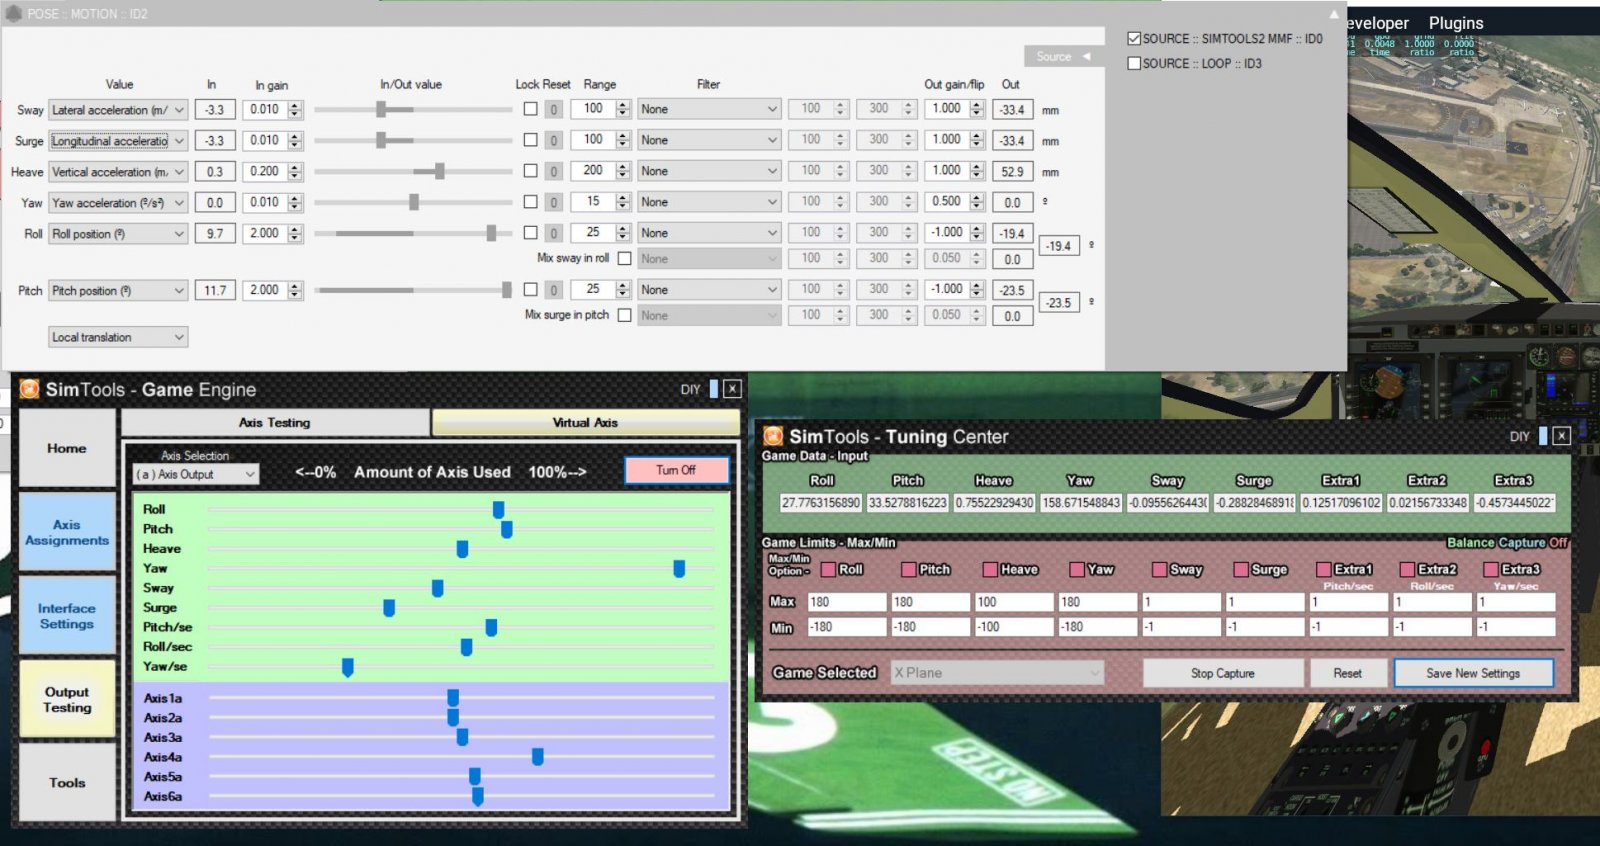Open the Plugins menu in X-Plane
Screen dimensions: 1600x846
(x=1455, y=23)
